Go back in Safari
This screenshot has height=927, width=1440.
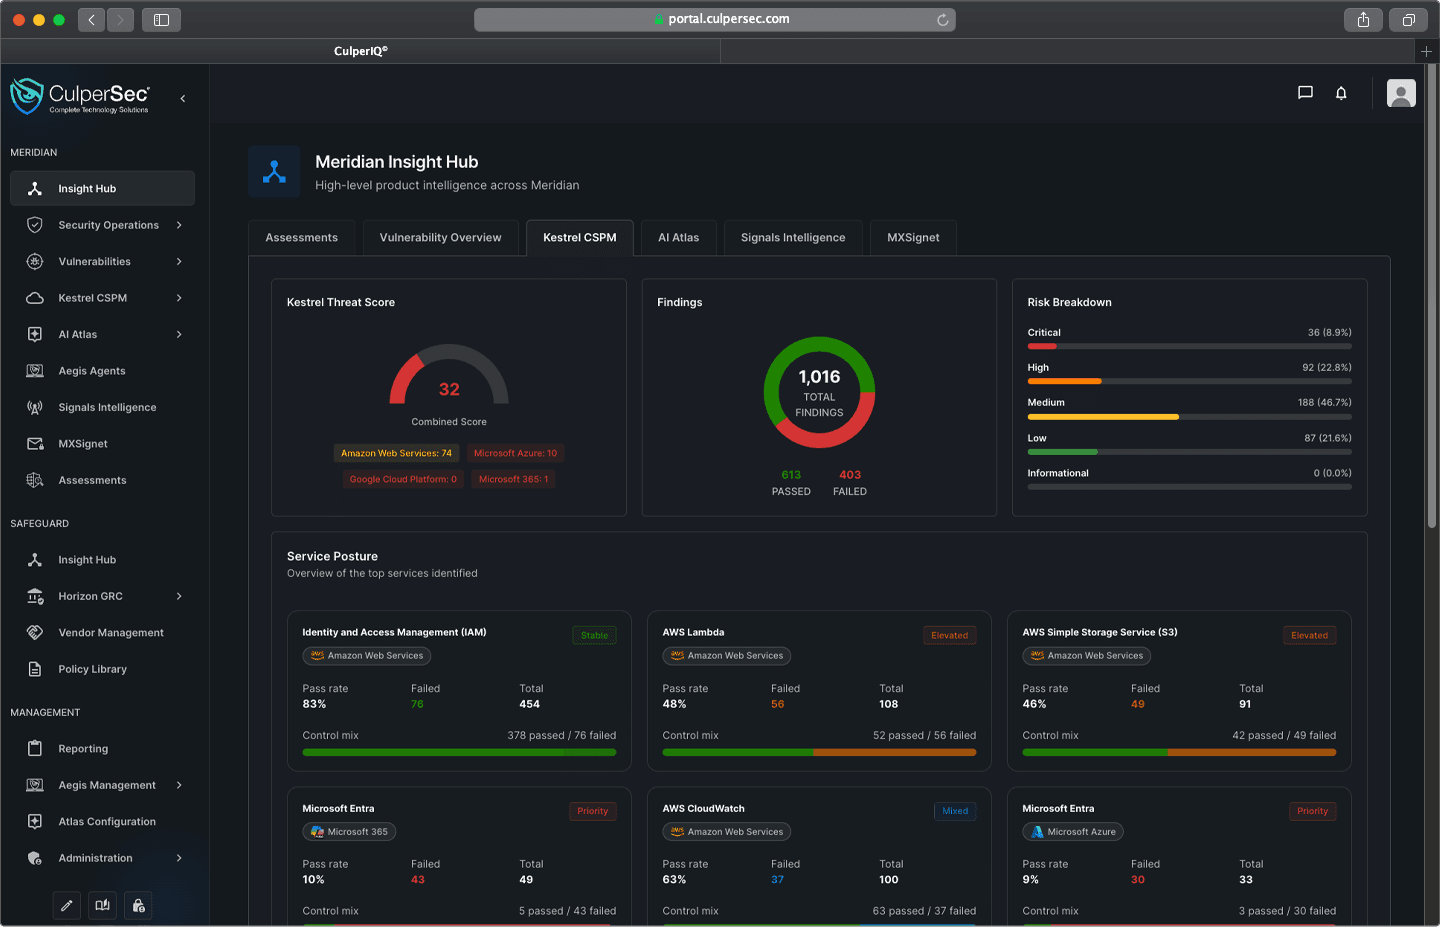(x=91, y=19)
